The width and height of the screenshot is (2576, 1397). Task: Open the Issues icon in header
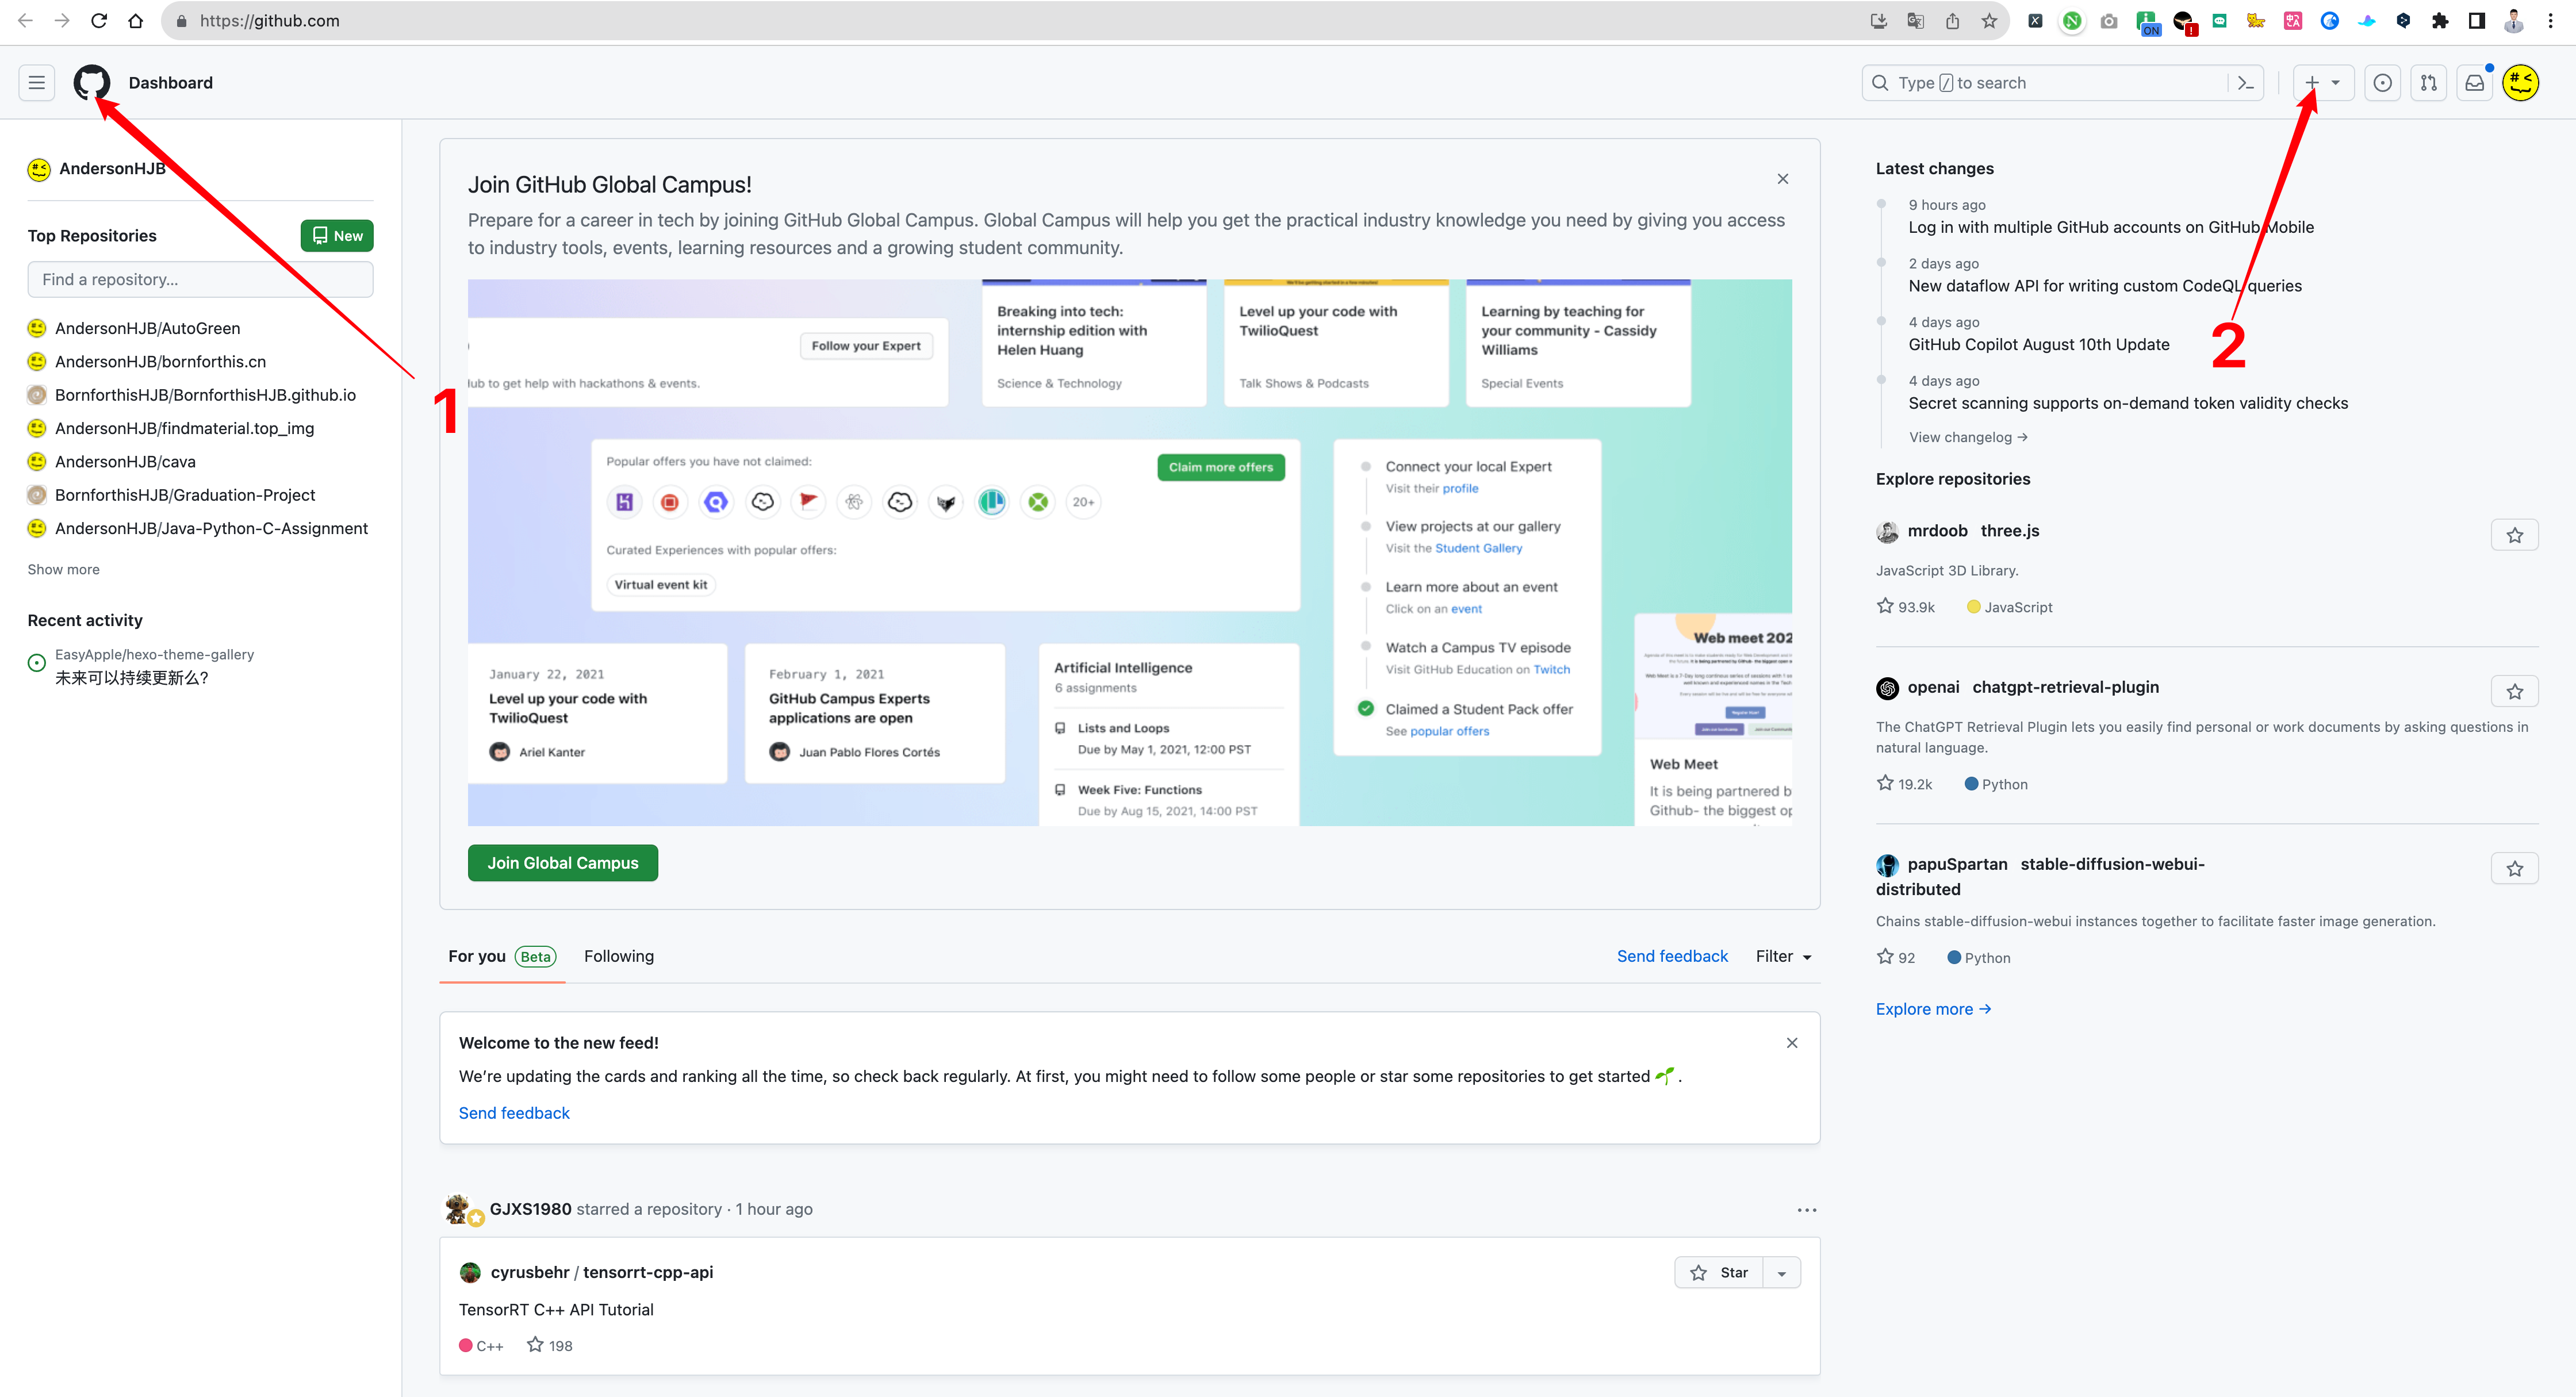[2383, 83]
